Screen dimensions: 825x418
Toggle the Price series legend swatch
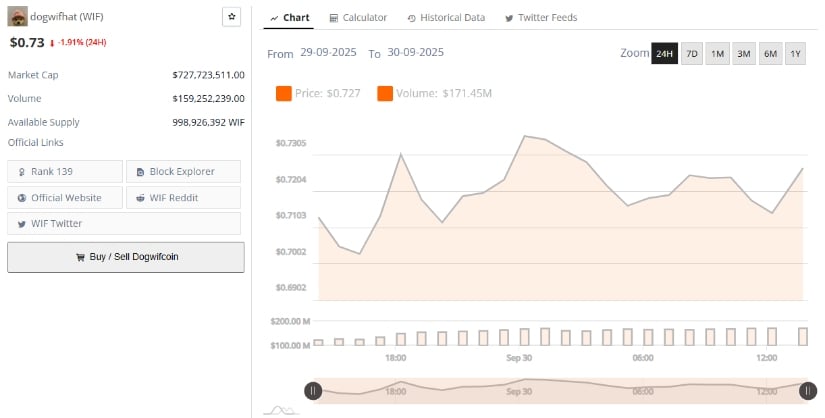click(283, 94)
